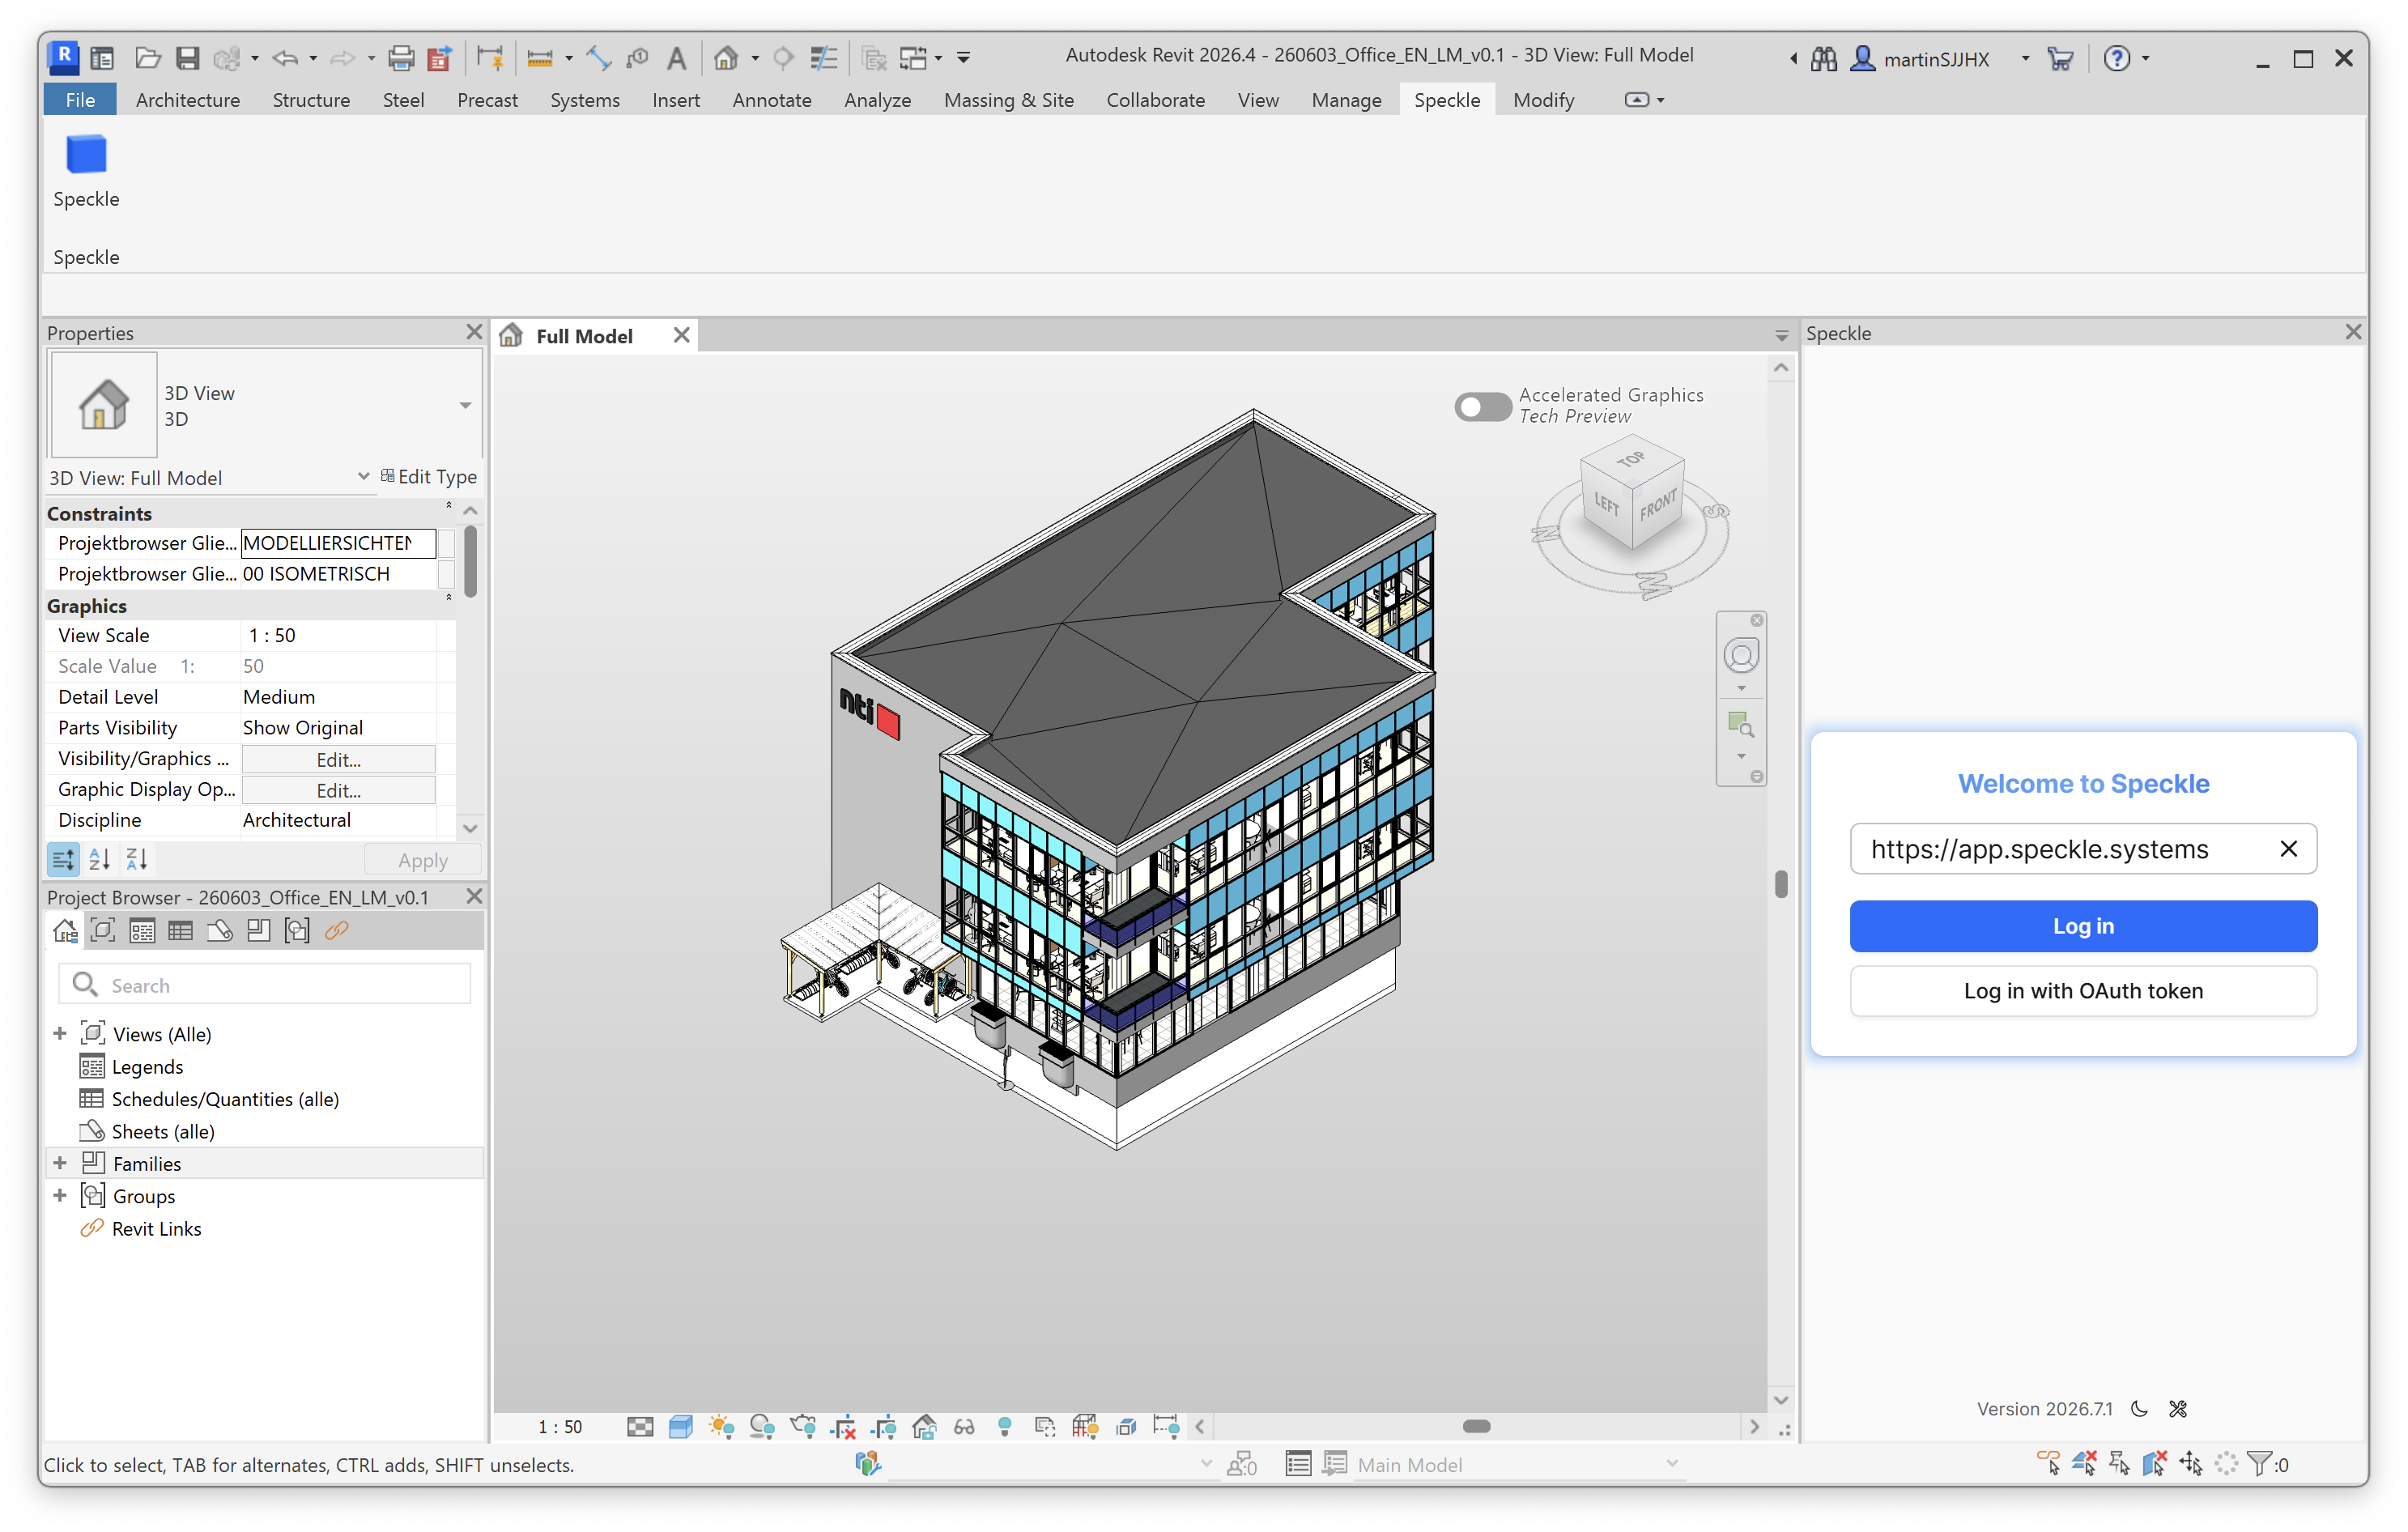2408x1532 pixels.
Task: Toggle Select Pinned Elements in status bar
Action: 2119,1464
